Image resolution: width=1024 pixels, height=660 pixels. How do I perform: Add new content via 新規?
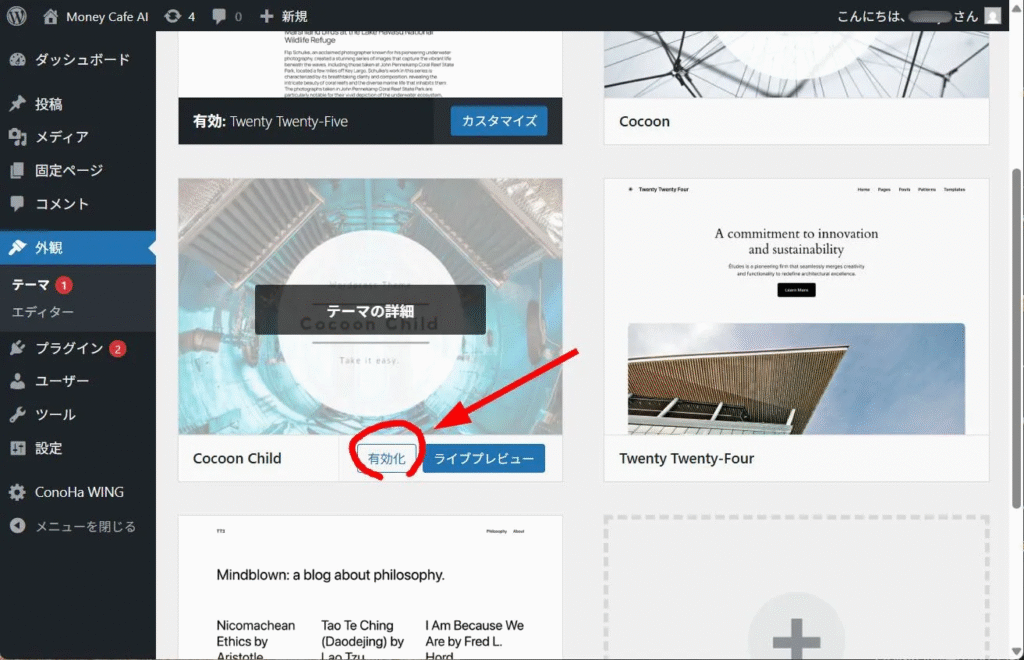pos(284,16)
